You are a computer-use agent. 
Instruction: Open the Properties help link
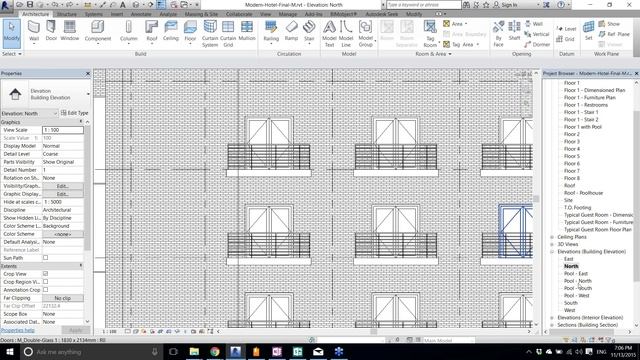point(18,330)
